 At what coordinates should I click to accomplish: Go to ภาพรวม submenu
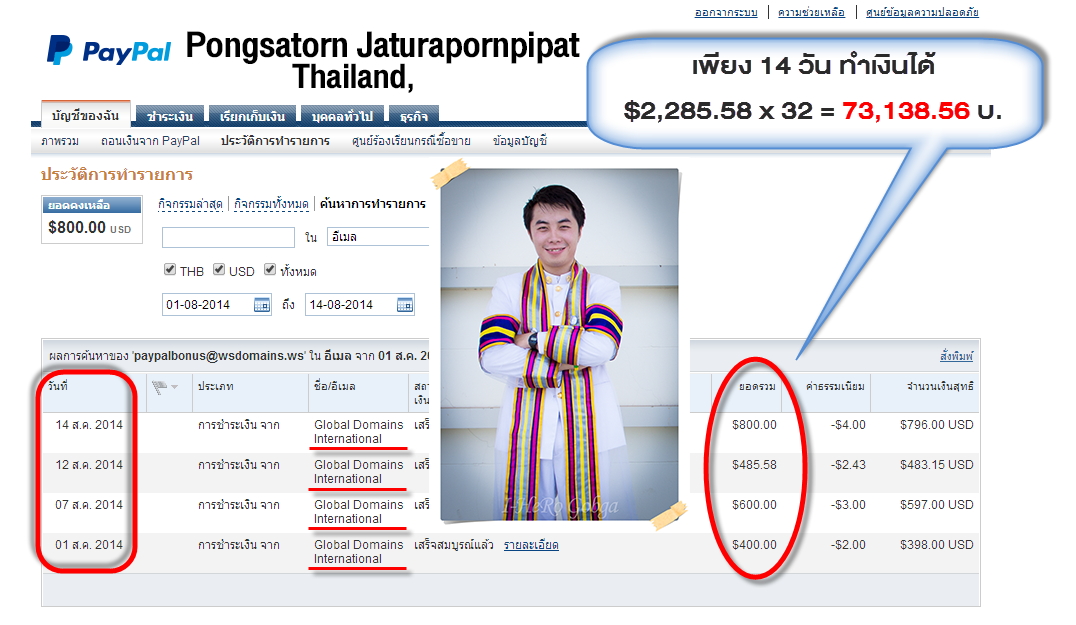tap(60, 141)
